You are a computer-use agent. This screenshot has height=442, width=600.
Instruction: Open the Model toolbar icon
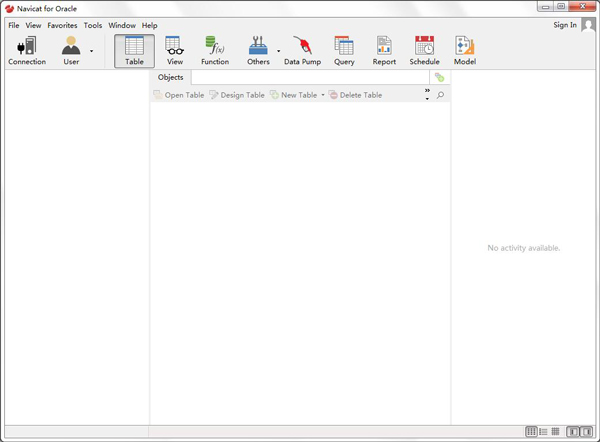[465, 51]
